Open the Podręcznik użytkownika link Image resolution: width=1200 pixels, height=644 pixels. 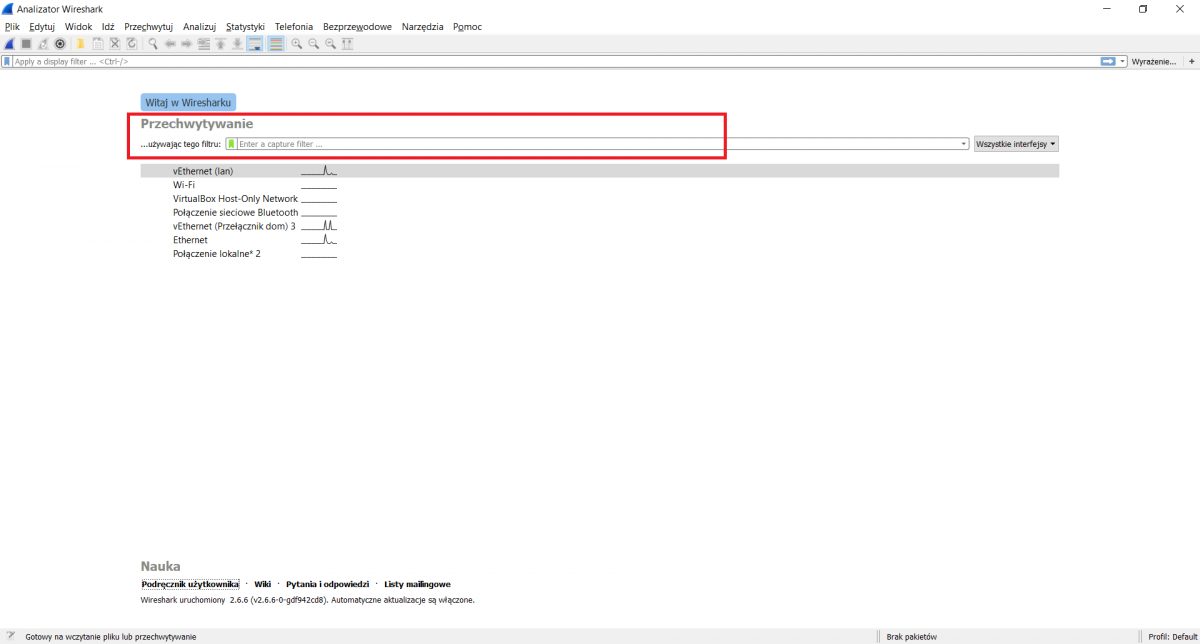tap(190, 584)
